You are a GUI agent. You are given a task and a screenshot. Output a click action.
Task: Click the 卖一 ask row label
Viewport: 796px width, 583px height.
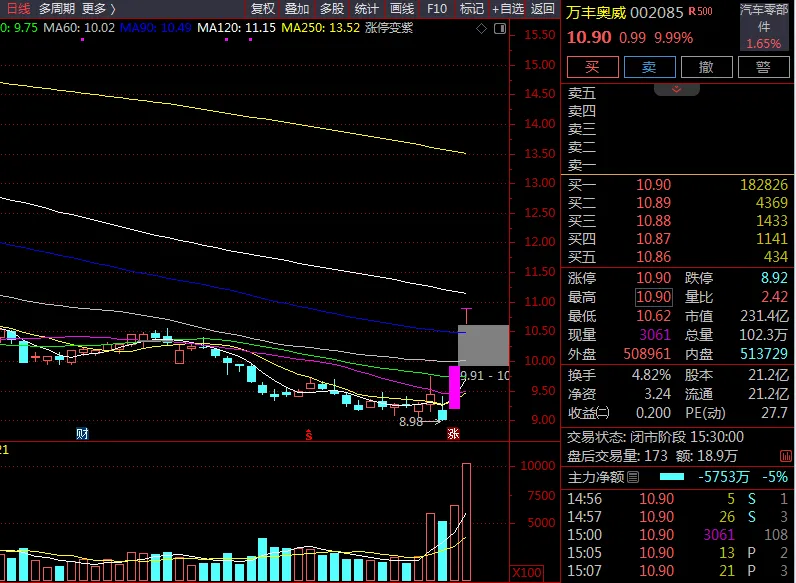click(582, 165)
